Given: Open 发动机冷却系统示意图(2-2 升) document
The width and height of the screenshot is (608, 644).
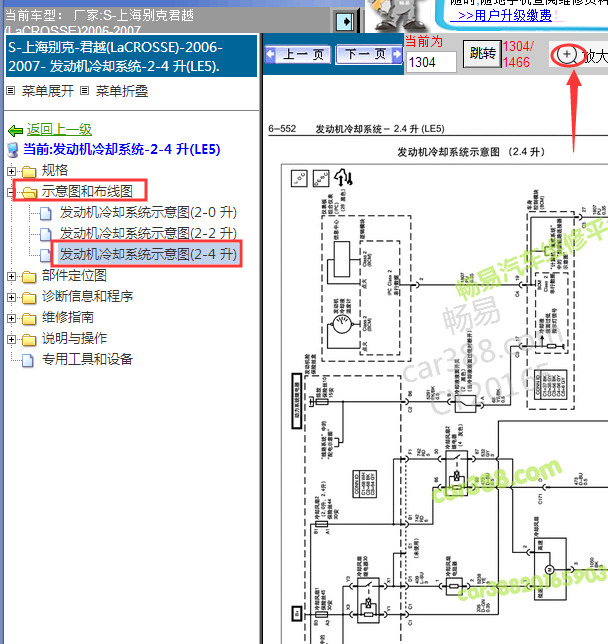Looking at the screenshot, I should (148, 233).
